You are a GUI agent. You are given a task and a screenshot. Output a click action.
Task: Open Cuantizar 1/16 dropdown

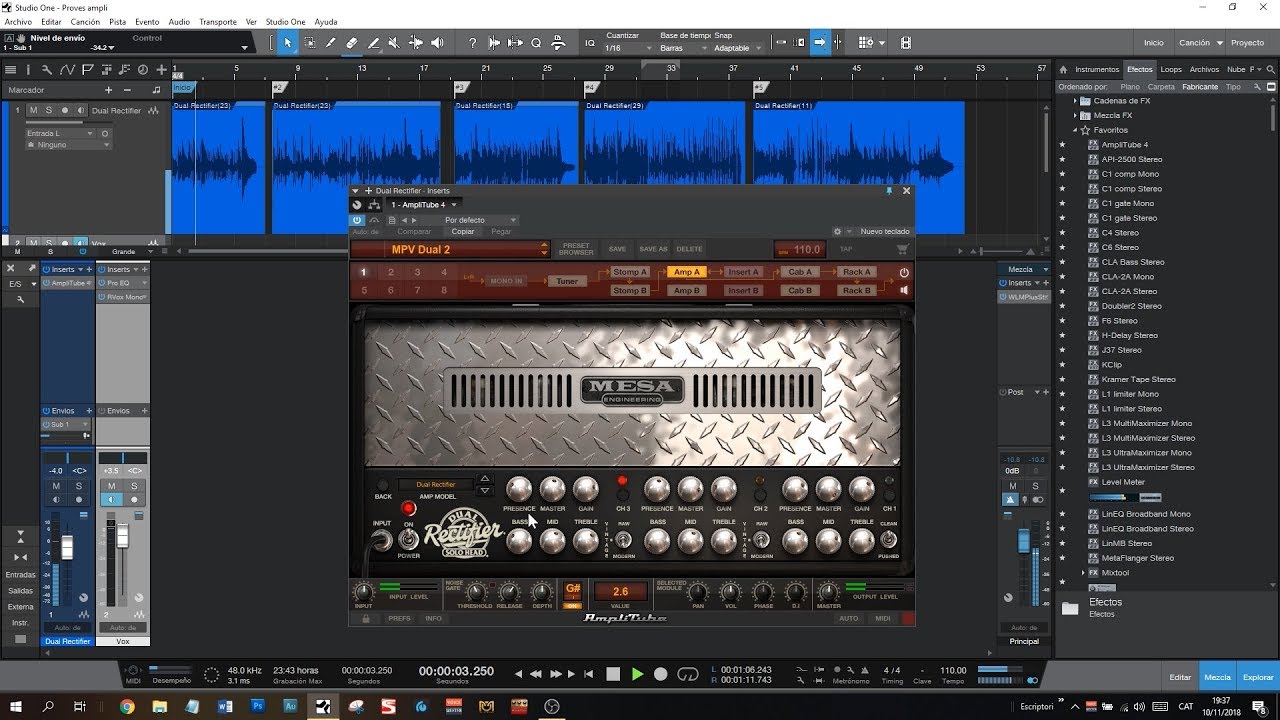pos(629,48)
